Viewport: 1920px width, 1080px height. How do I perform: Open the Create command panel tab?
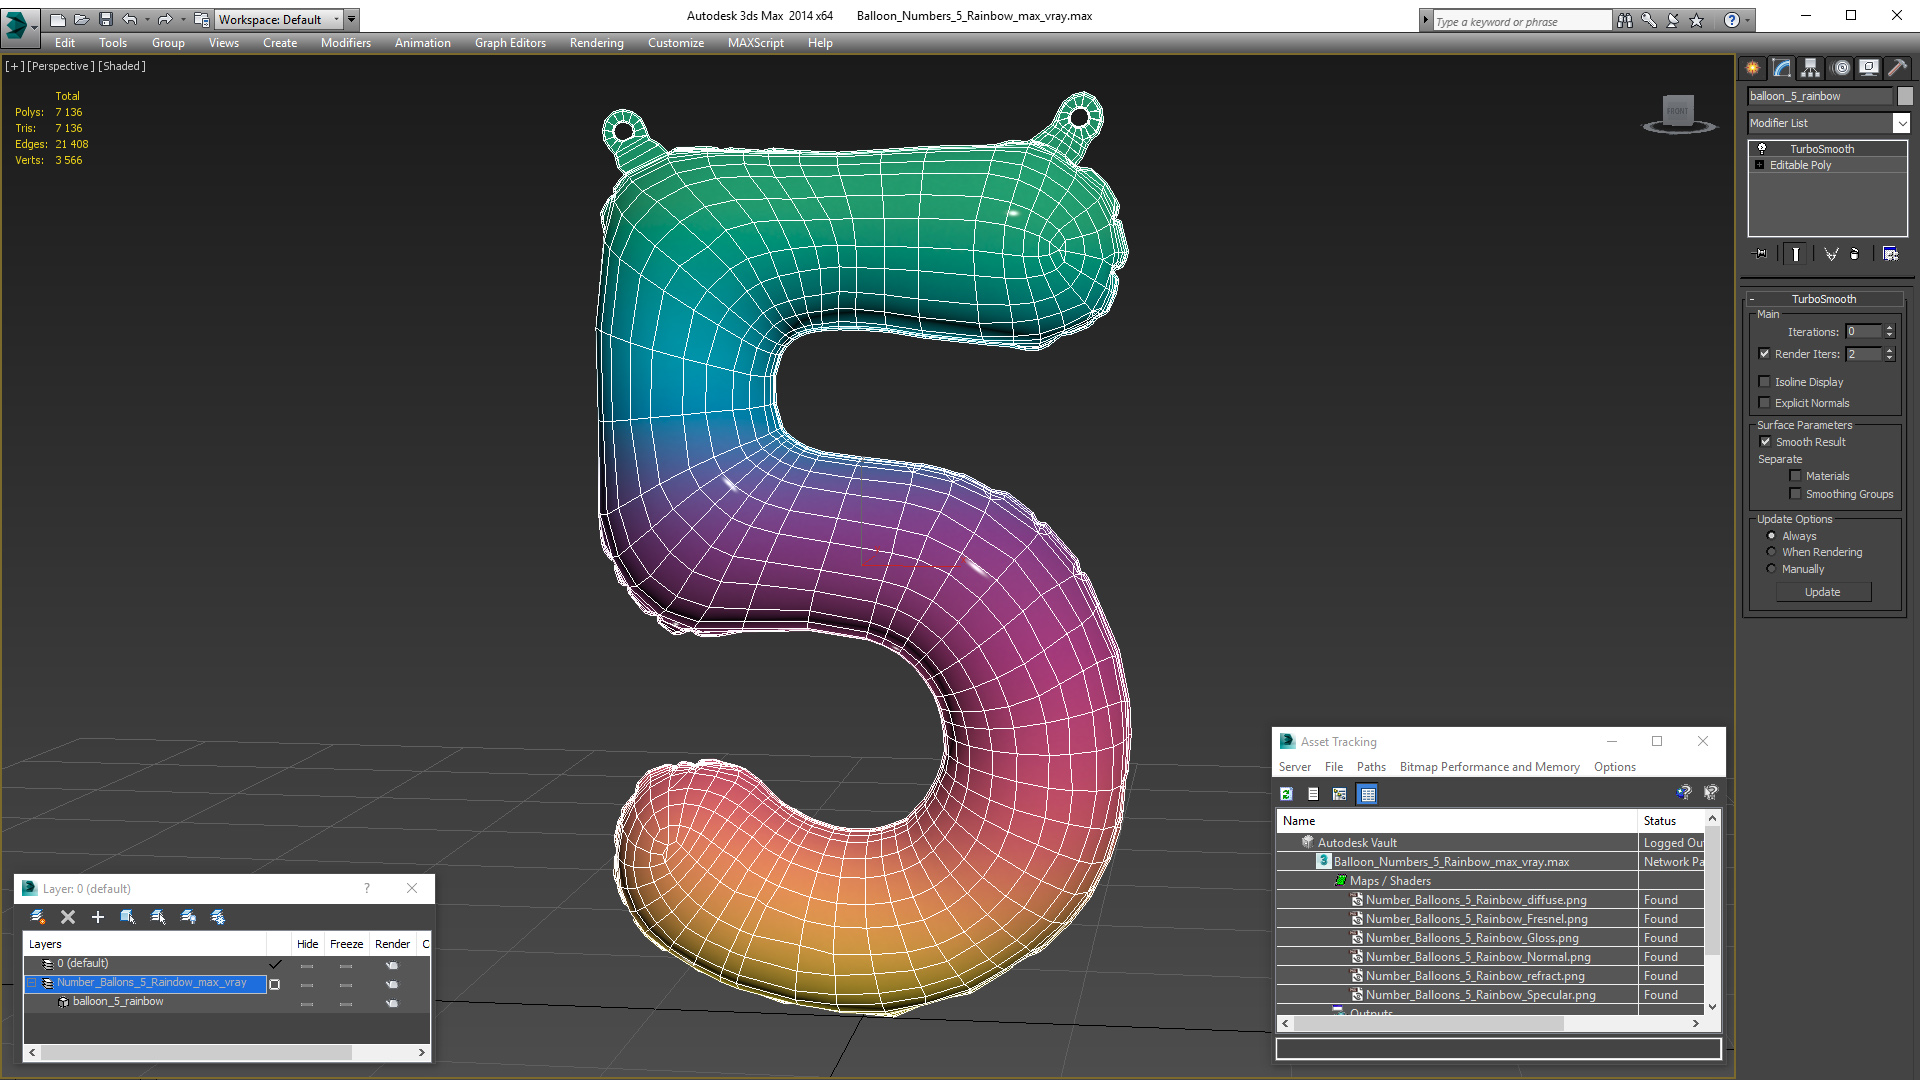tap(1753, 68)
